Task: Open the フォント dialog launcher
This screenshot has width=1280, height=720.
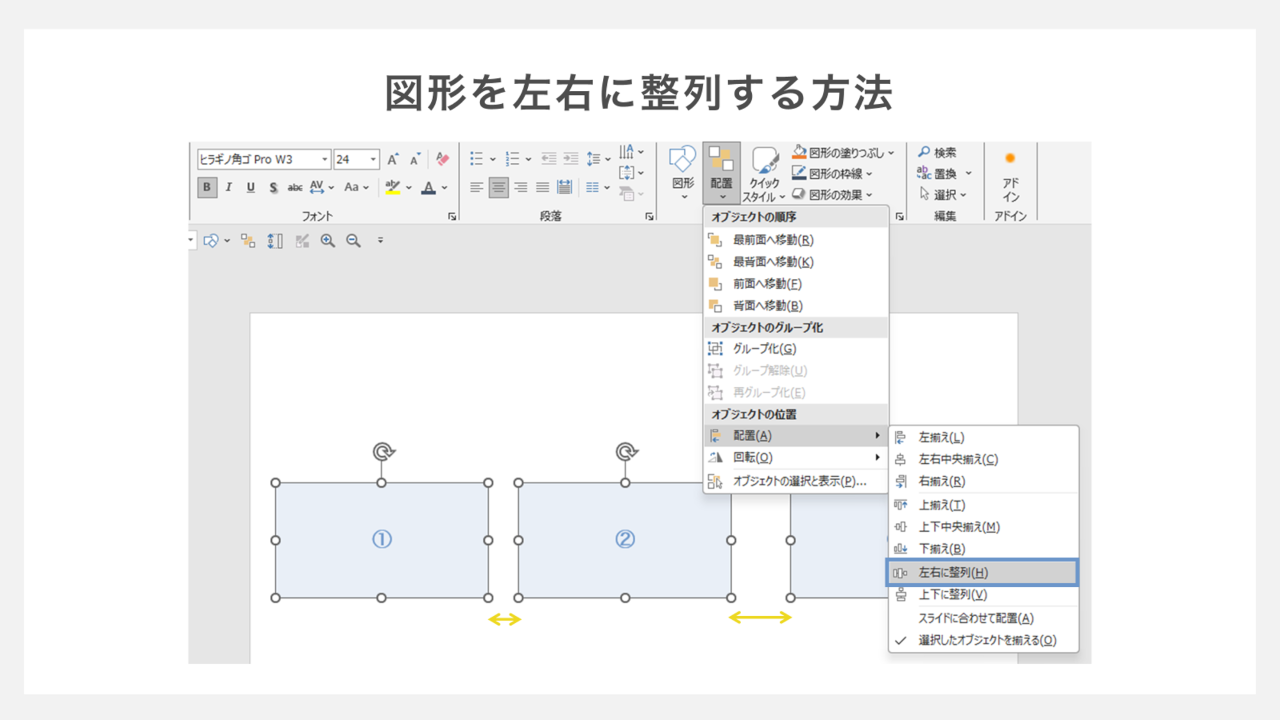Action: 452,216
